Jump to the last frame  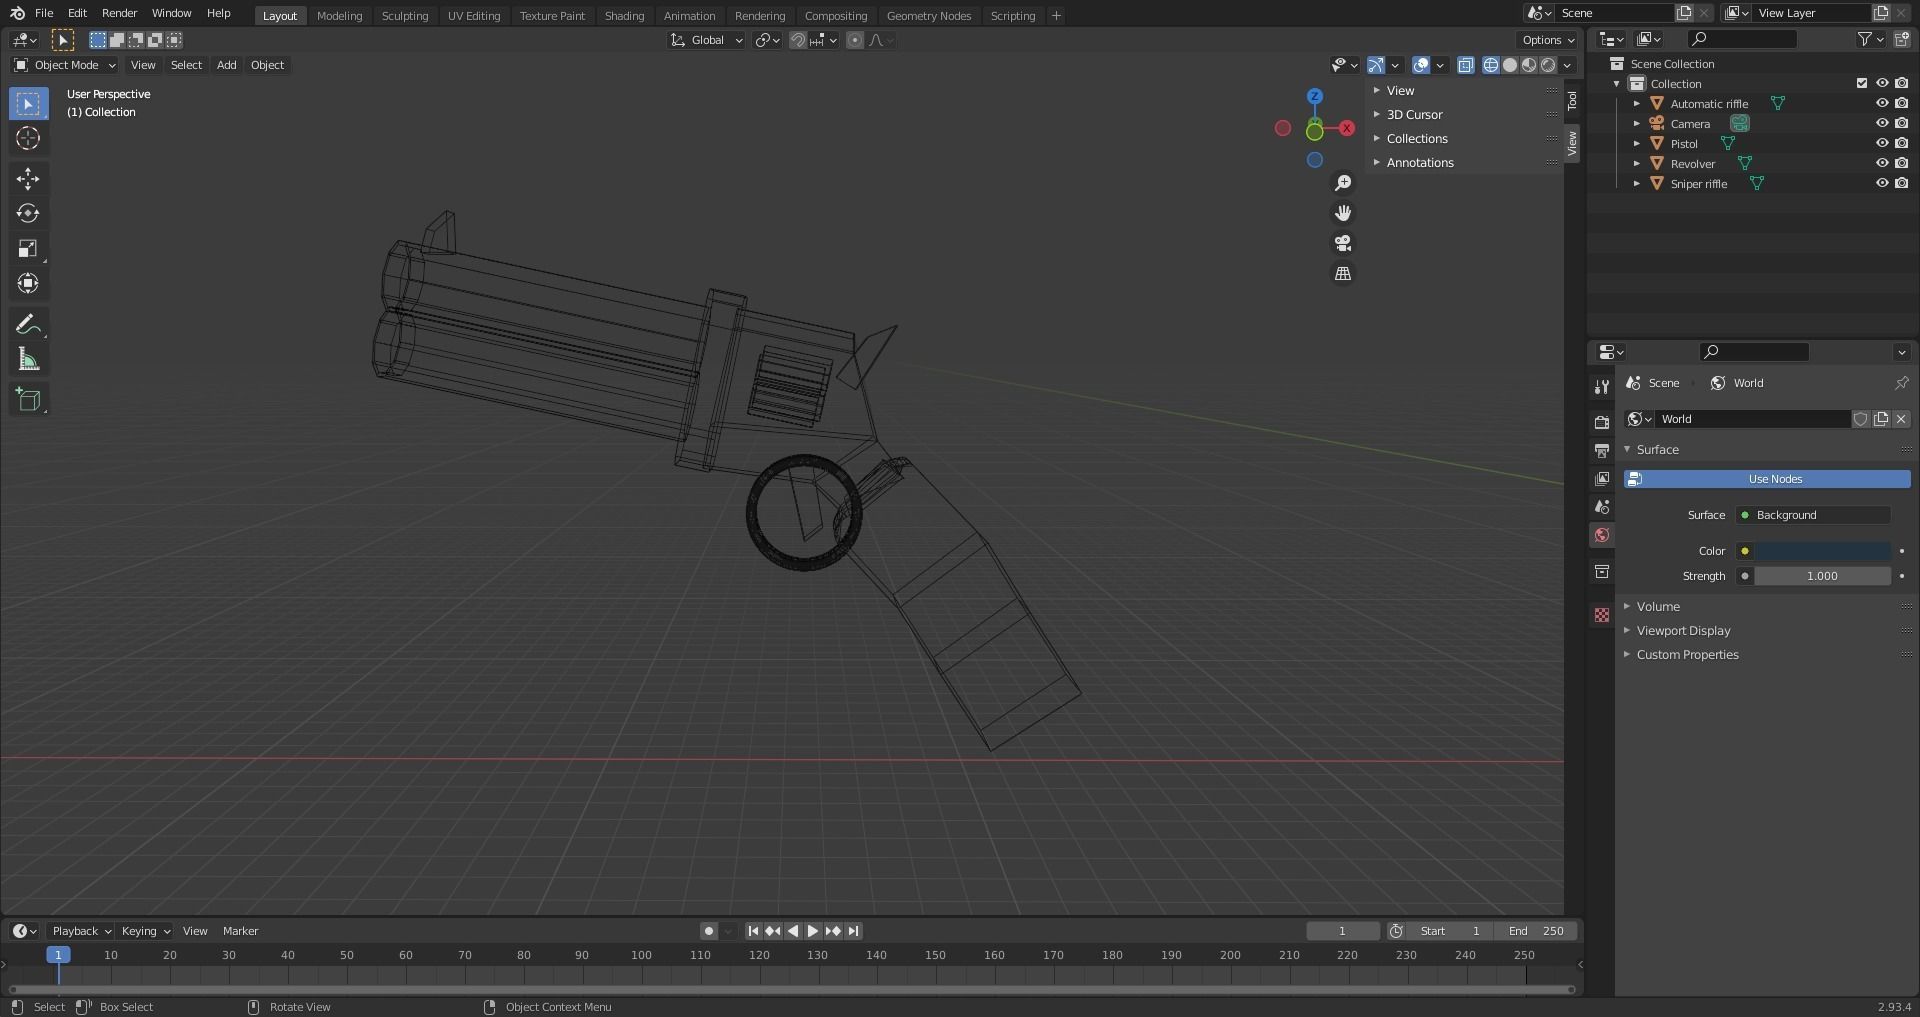point(853,931)
